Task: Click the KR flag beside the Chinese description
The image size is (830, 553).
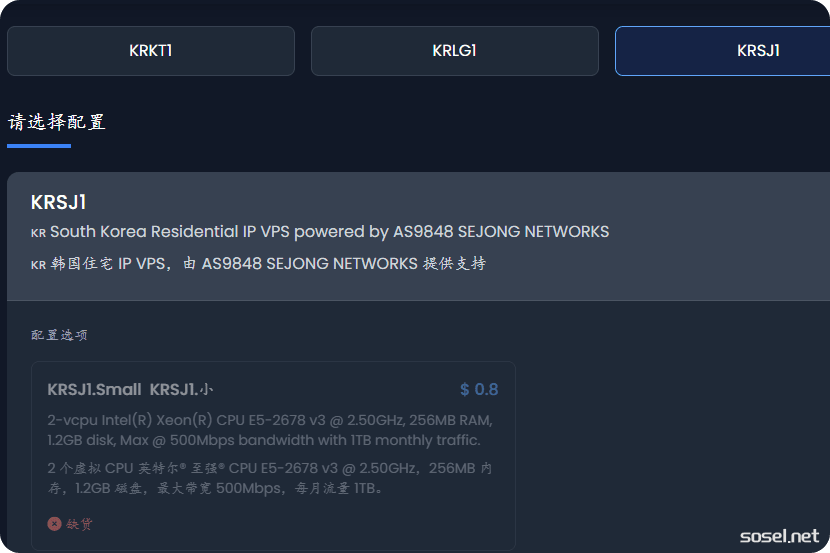Action: [38, 265]
